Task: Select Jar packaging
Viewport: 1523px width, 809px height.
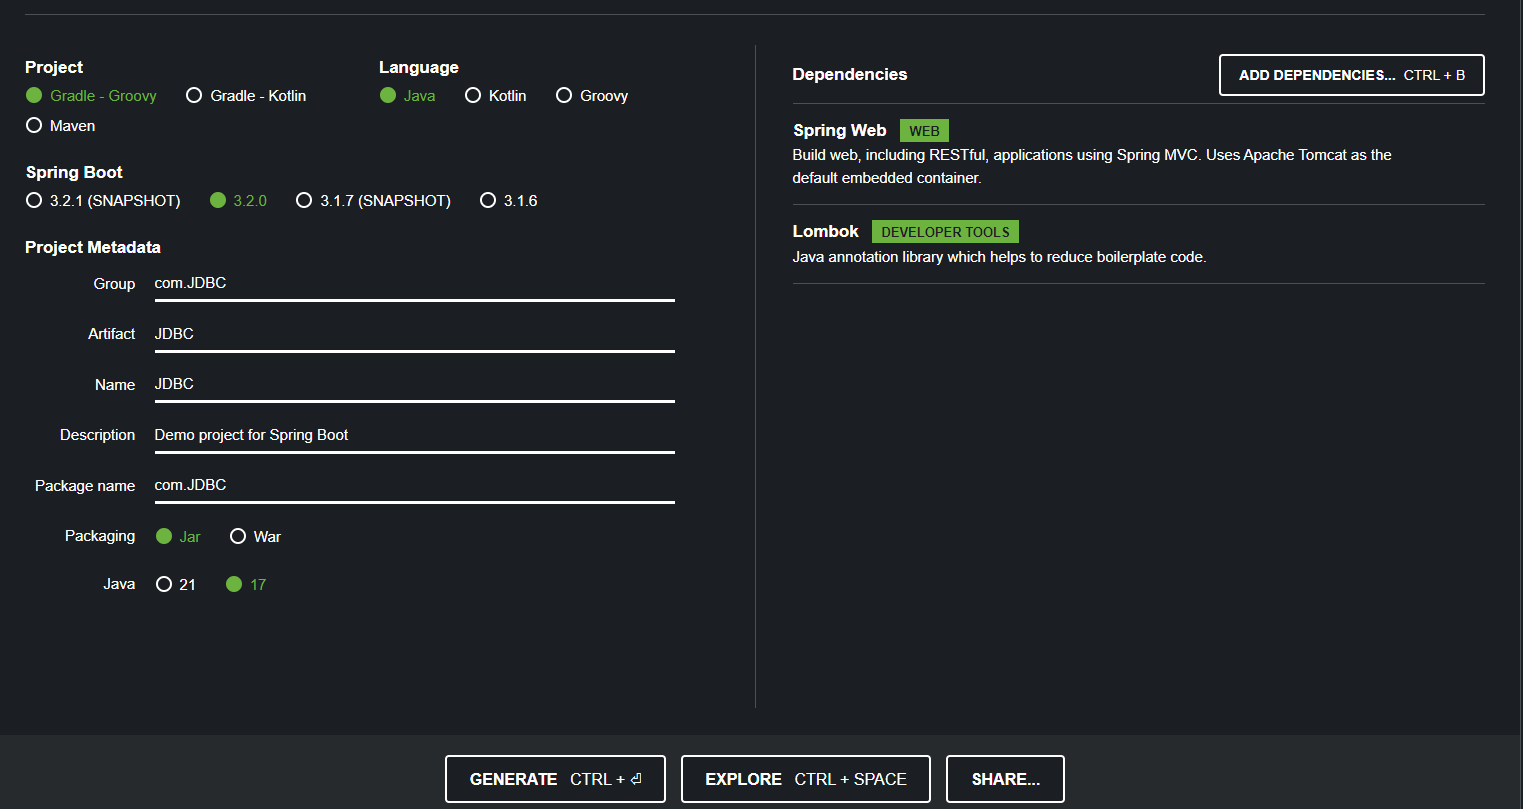Action: pos(178,537)
